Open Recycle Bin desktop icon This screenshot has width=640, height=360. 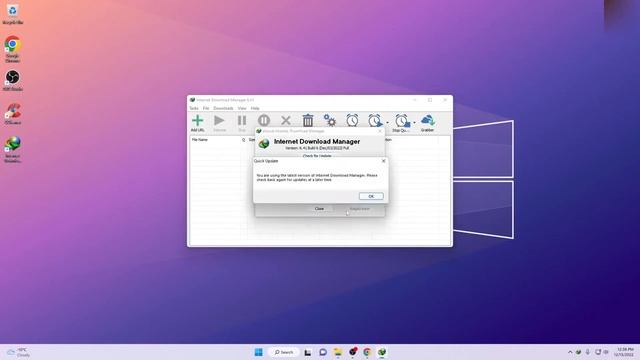[x=13, y=15]
